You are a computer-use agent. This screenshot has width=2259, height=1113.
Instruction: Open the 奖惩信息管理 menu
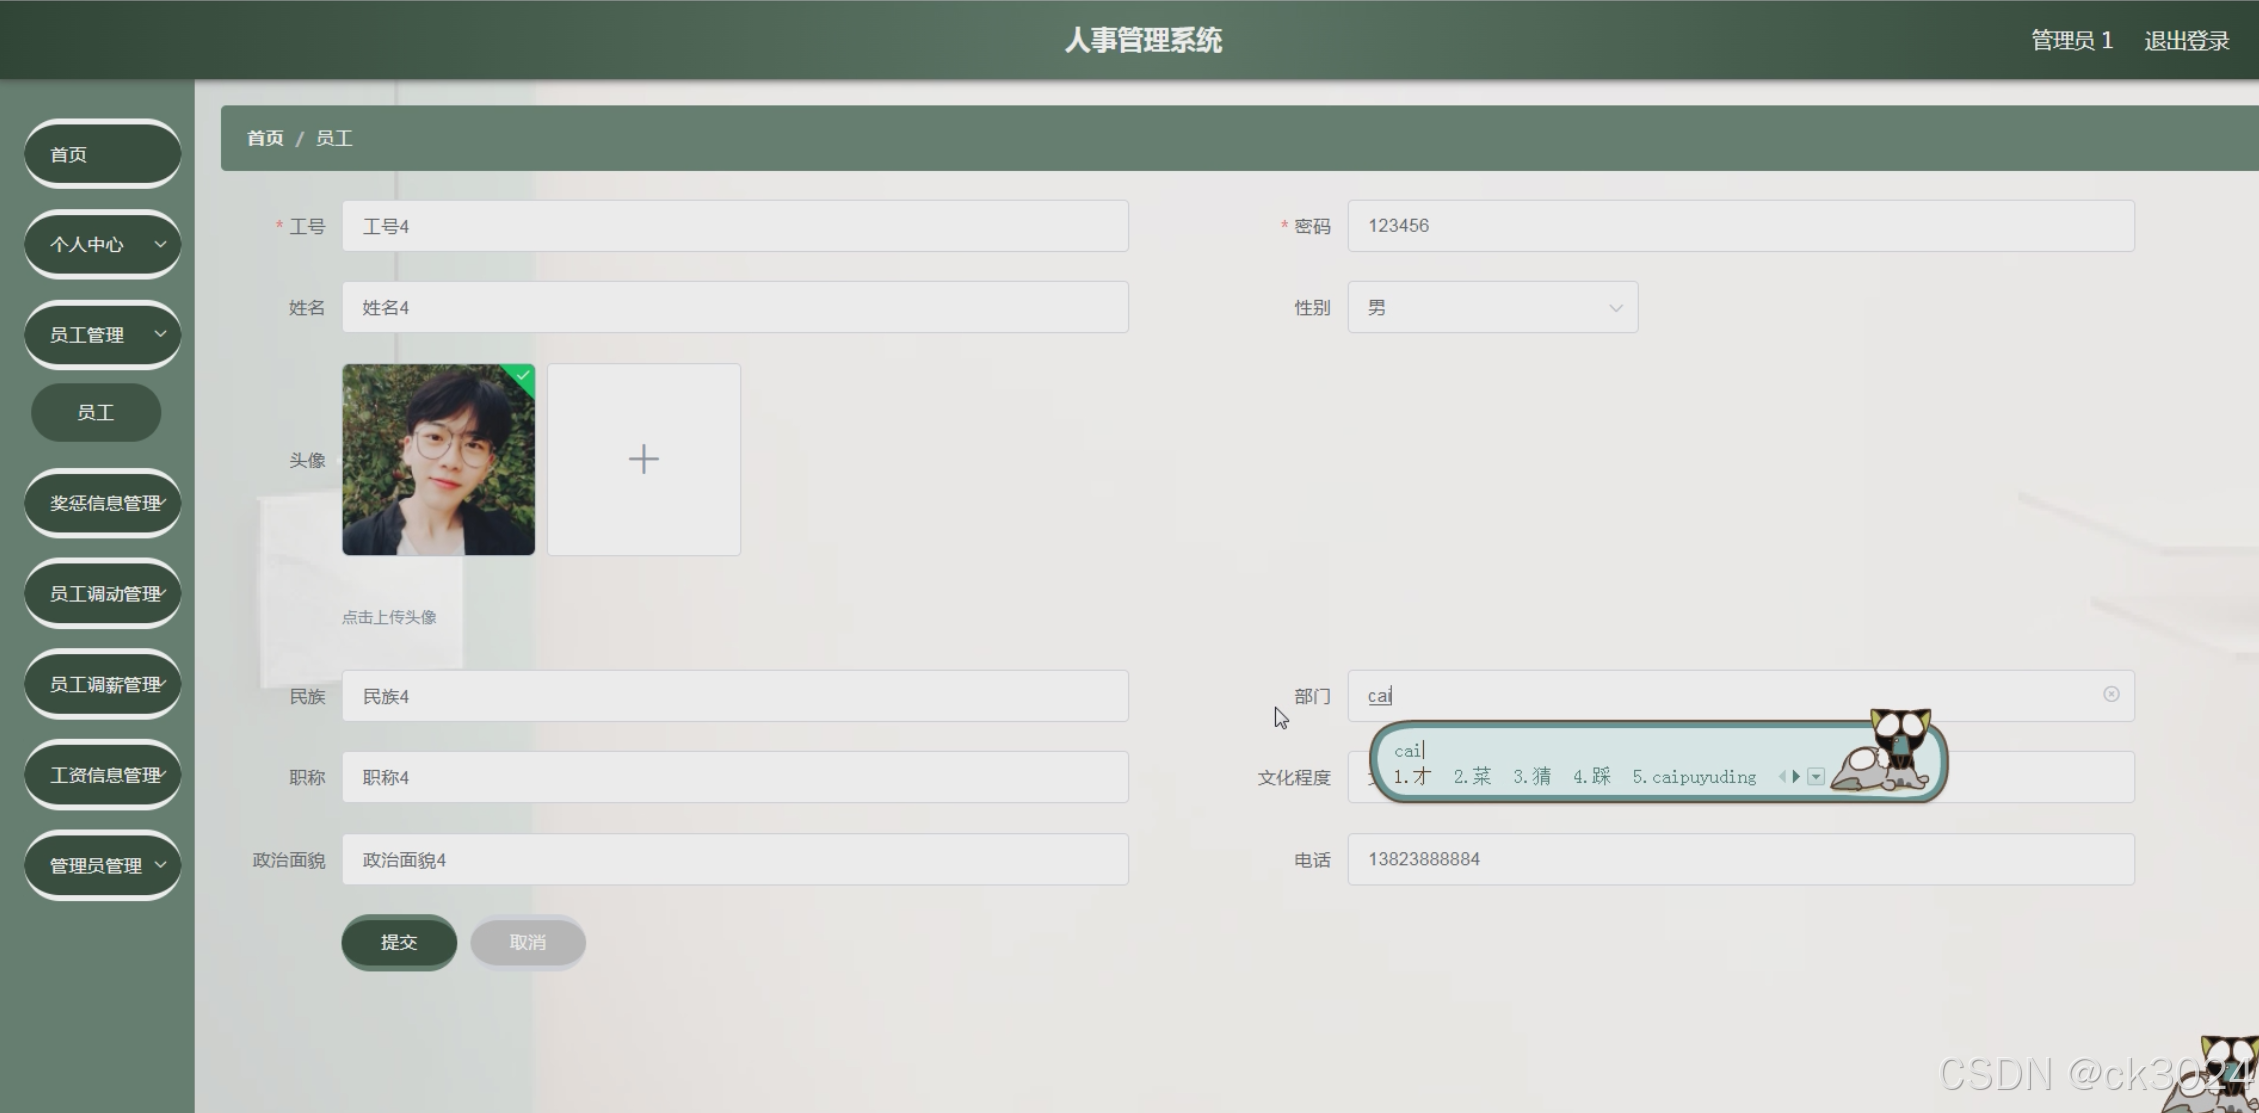[x=102, y=503]
